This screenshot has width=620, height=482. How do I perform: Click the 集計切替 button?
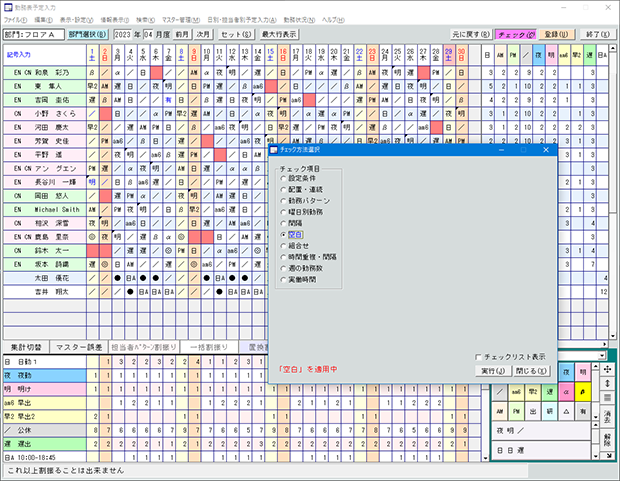coord(26,347)
